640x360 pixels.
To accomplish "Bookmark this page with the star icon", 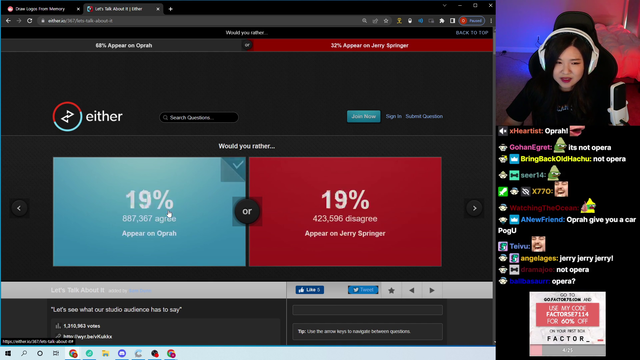I will pos(386,21).
